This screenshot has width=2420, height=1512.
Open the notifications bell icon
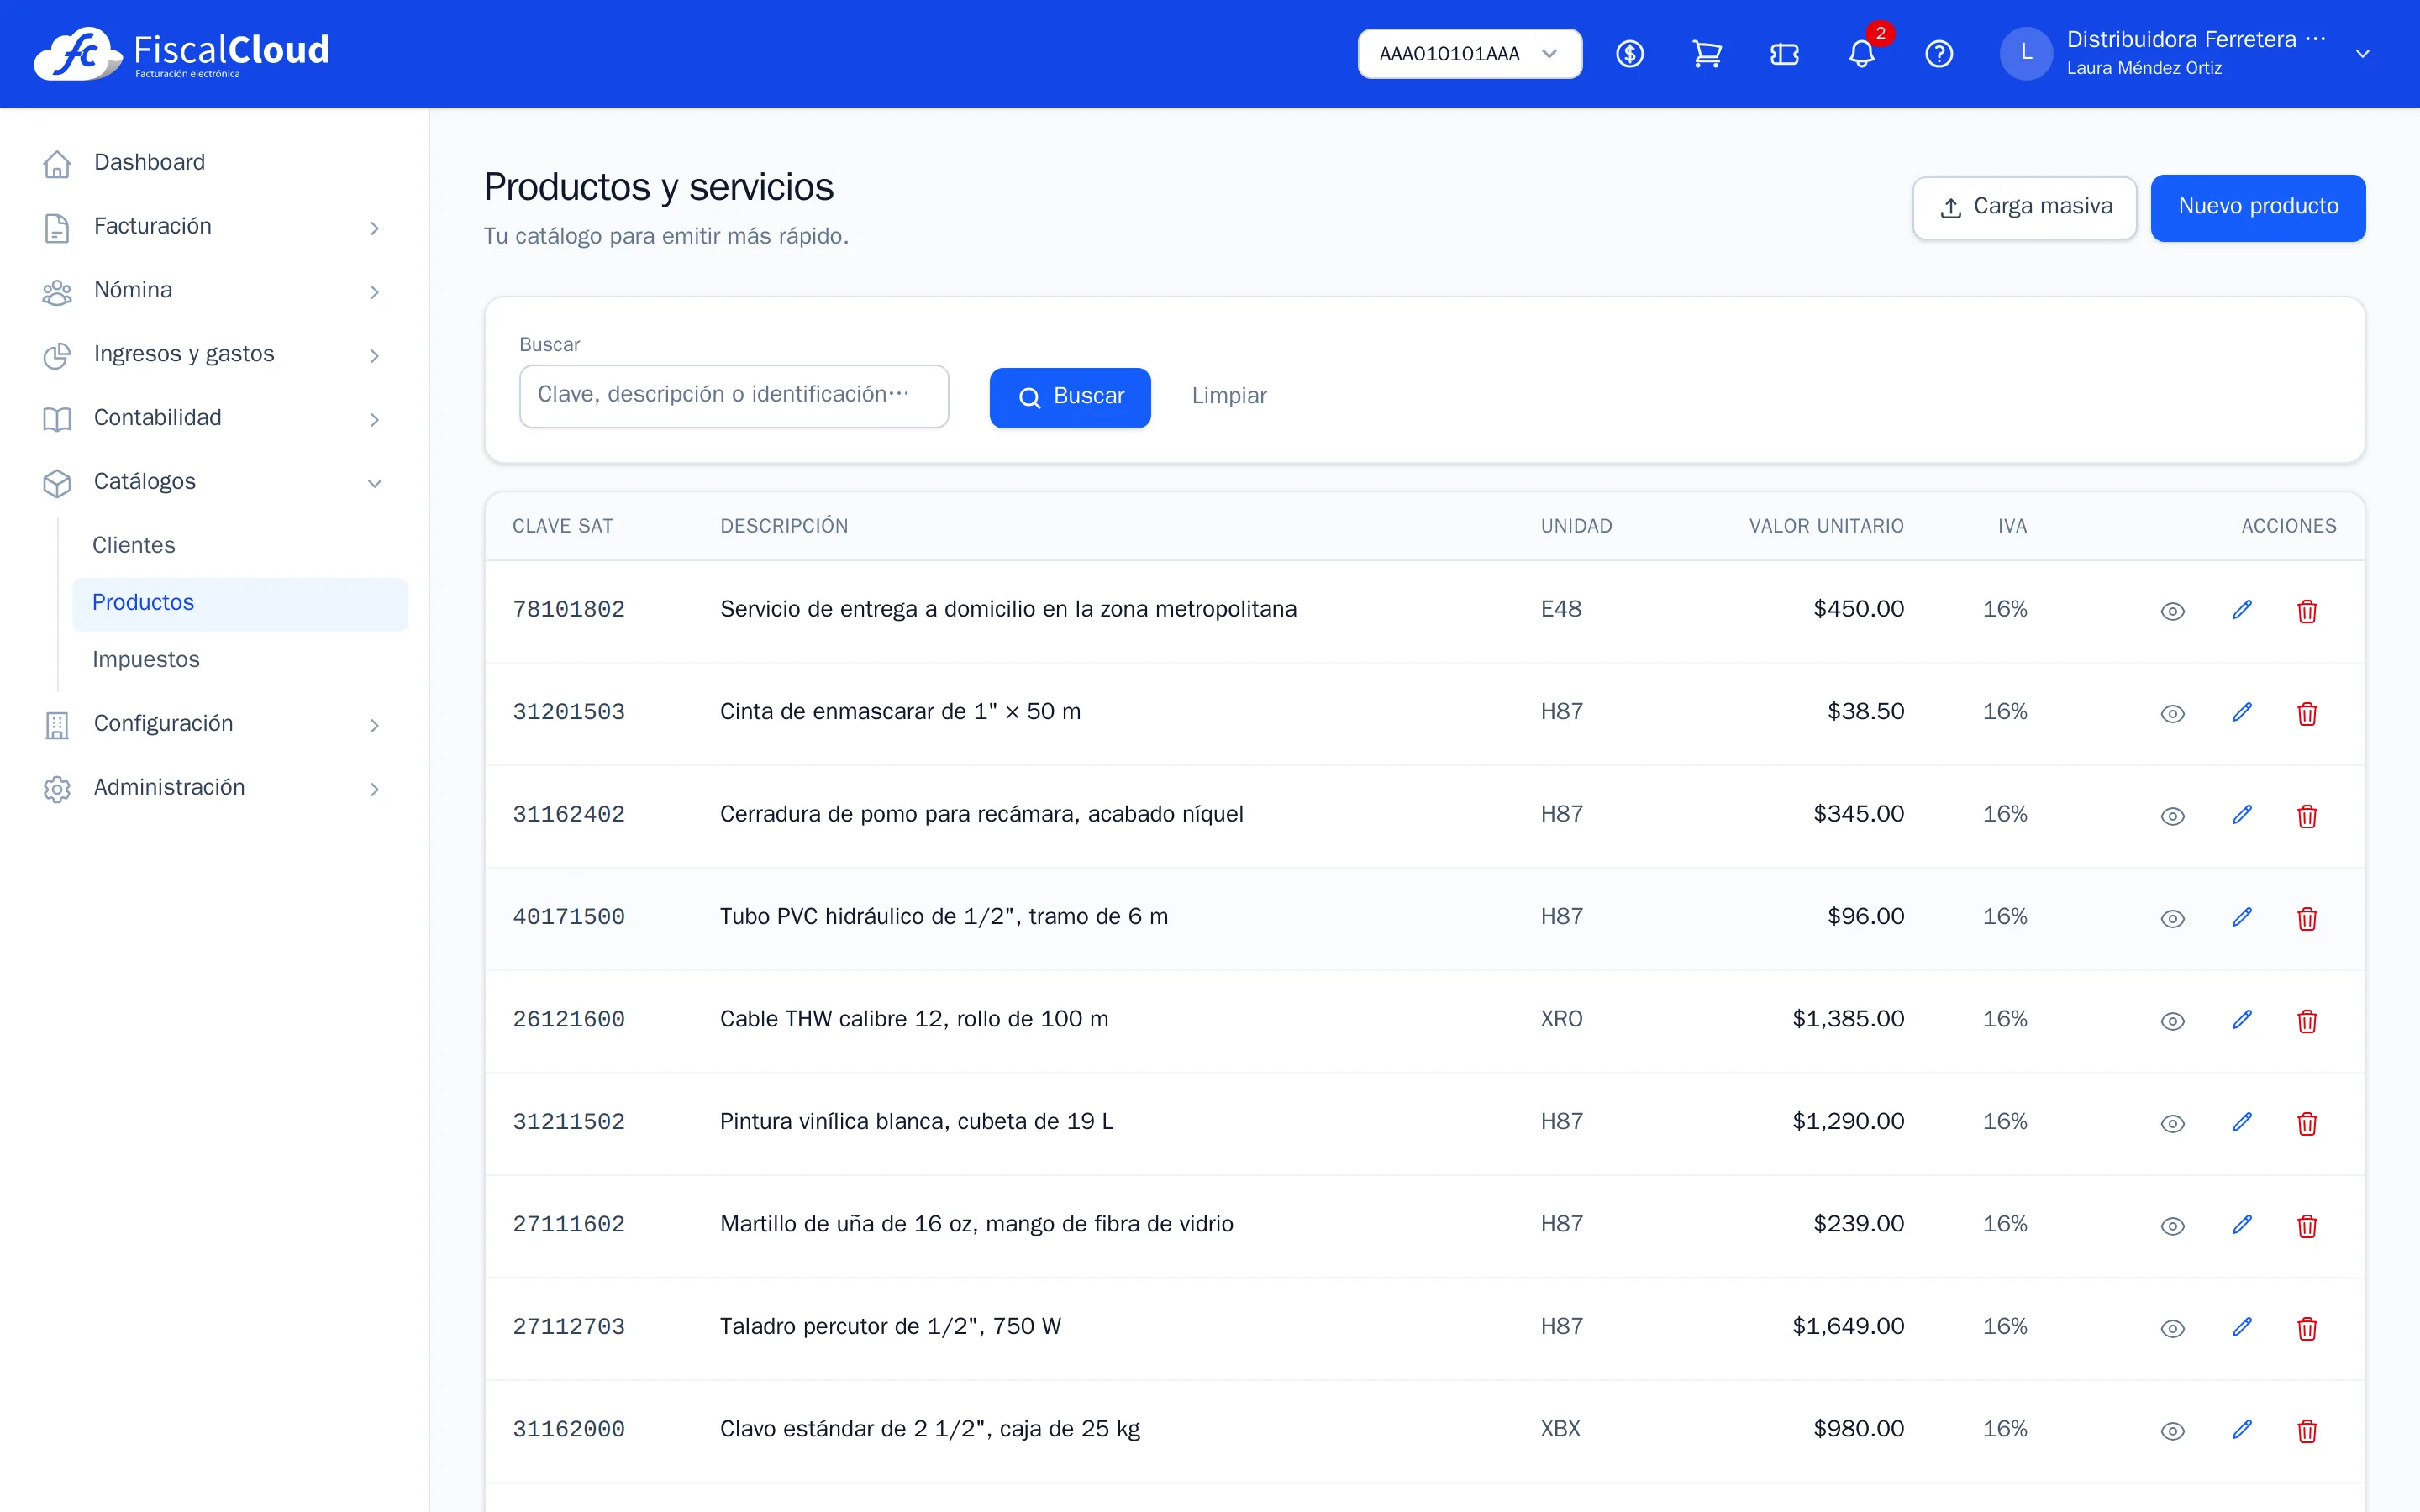(1861, 54)
